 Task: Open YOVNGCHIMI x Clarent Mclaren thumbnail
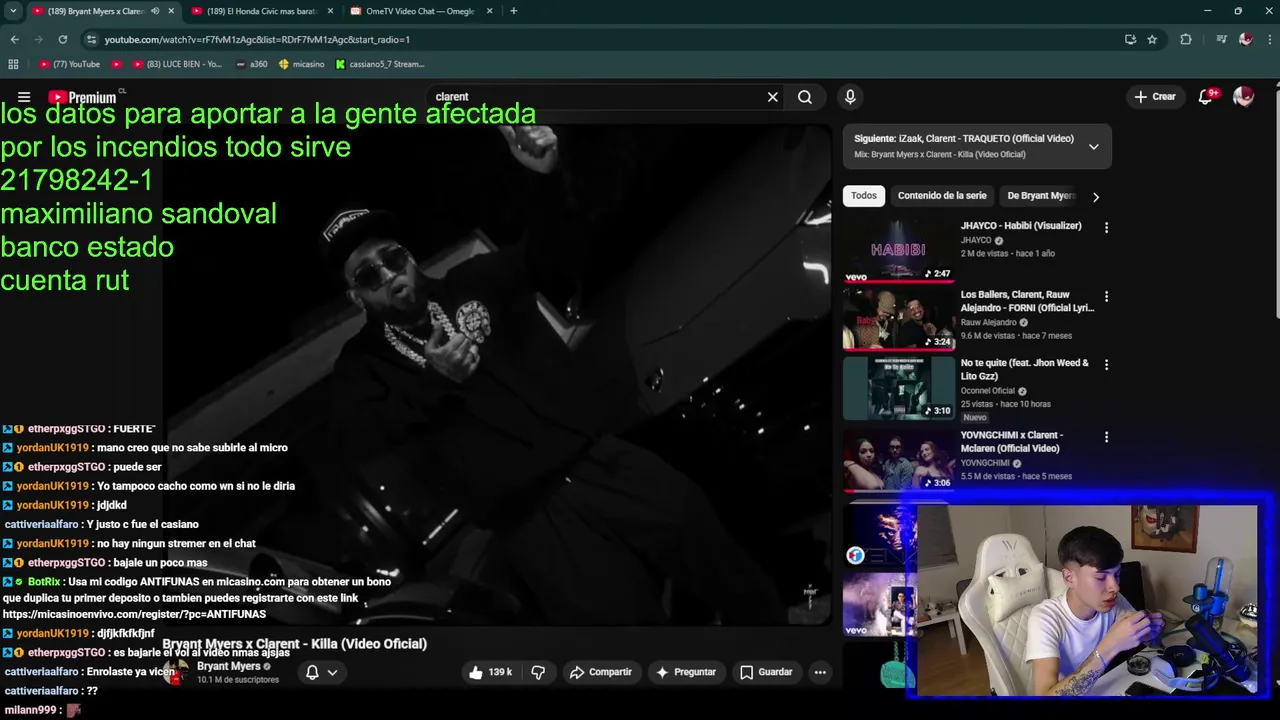pos(898,459)
